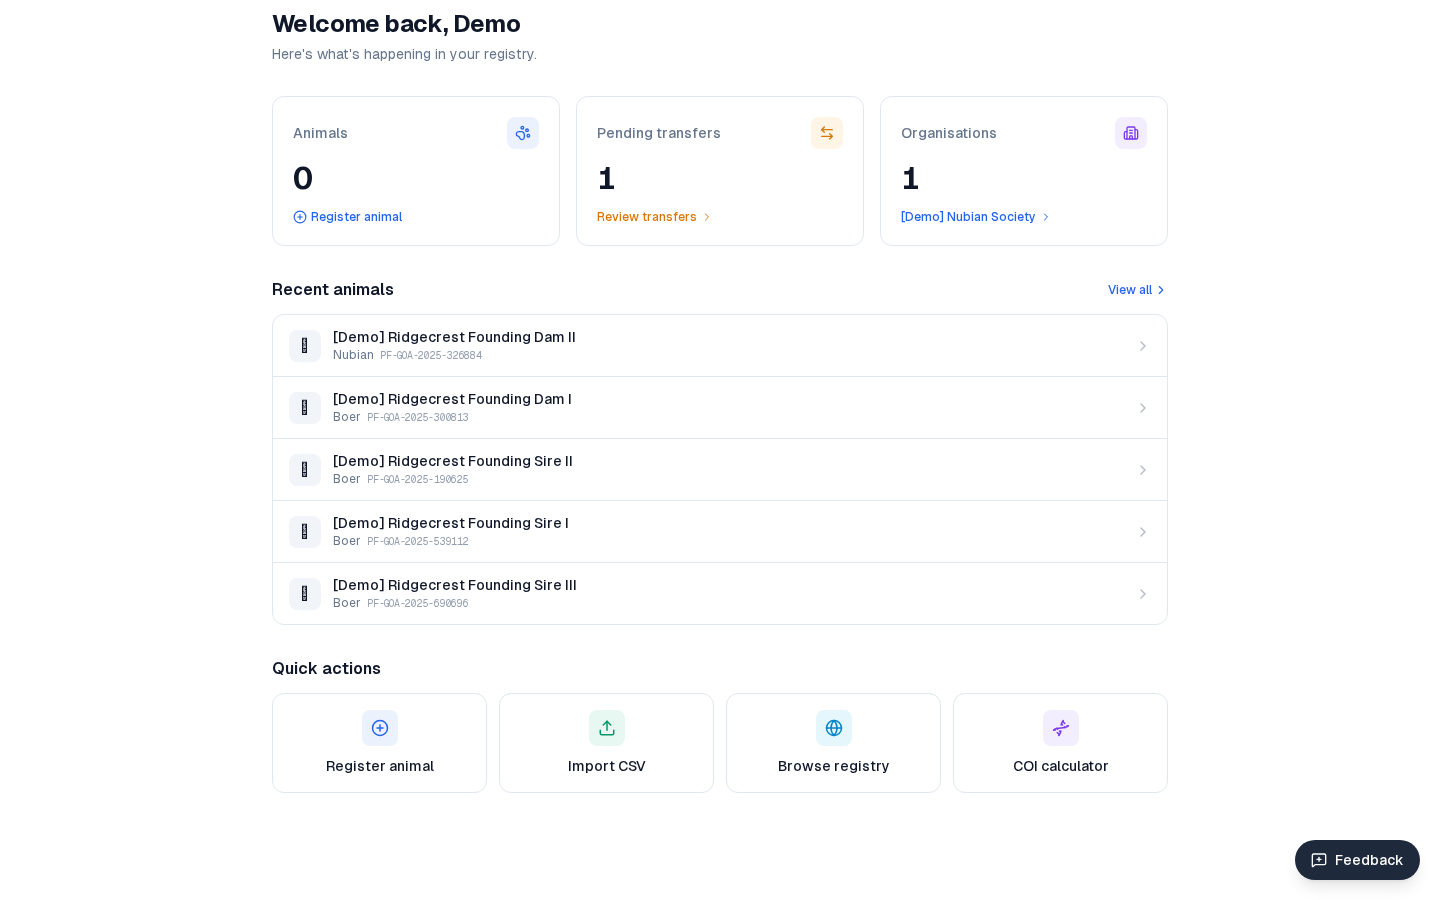Expand the Ridgecrest Founding Dam II row
Viewport: 1440px width, 900px height.
pyautogui.click(x=1143, y=346)
